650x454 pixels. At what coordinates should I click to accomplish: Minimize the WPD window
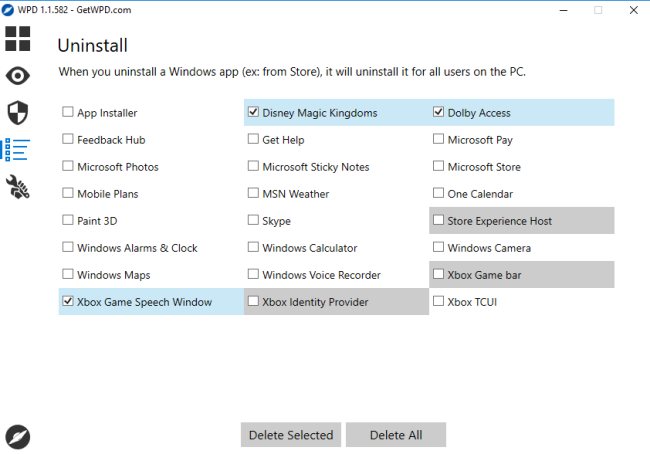[x=563, y=10]
